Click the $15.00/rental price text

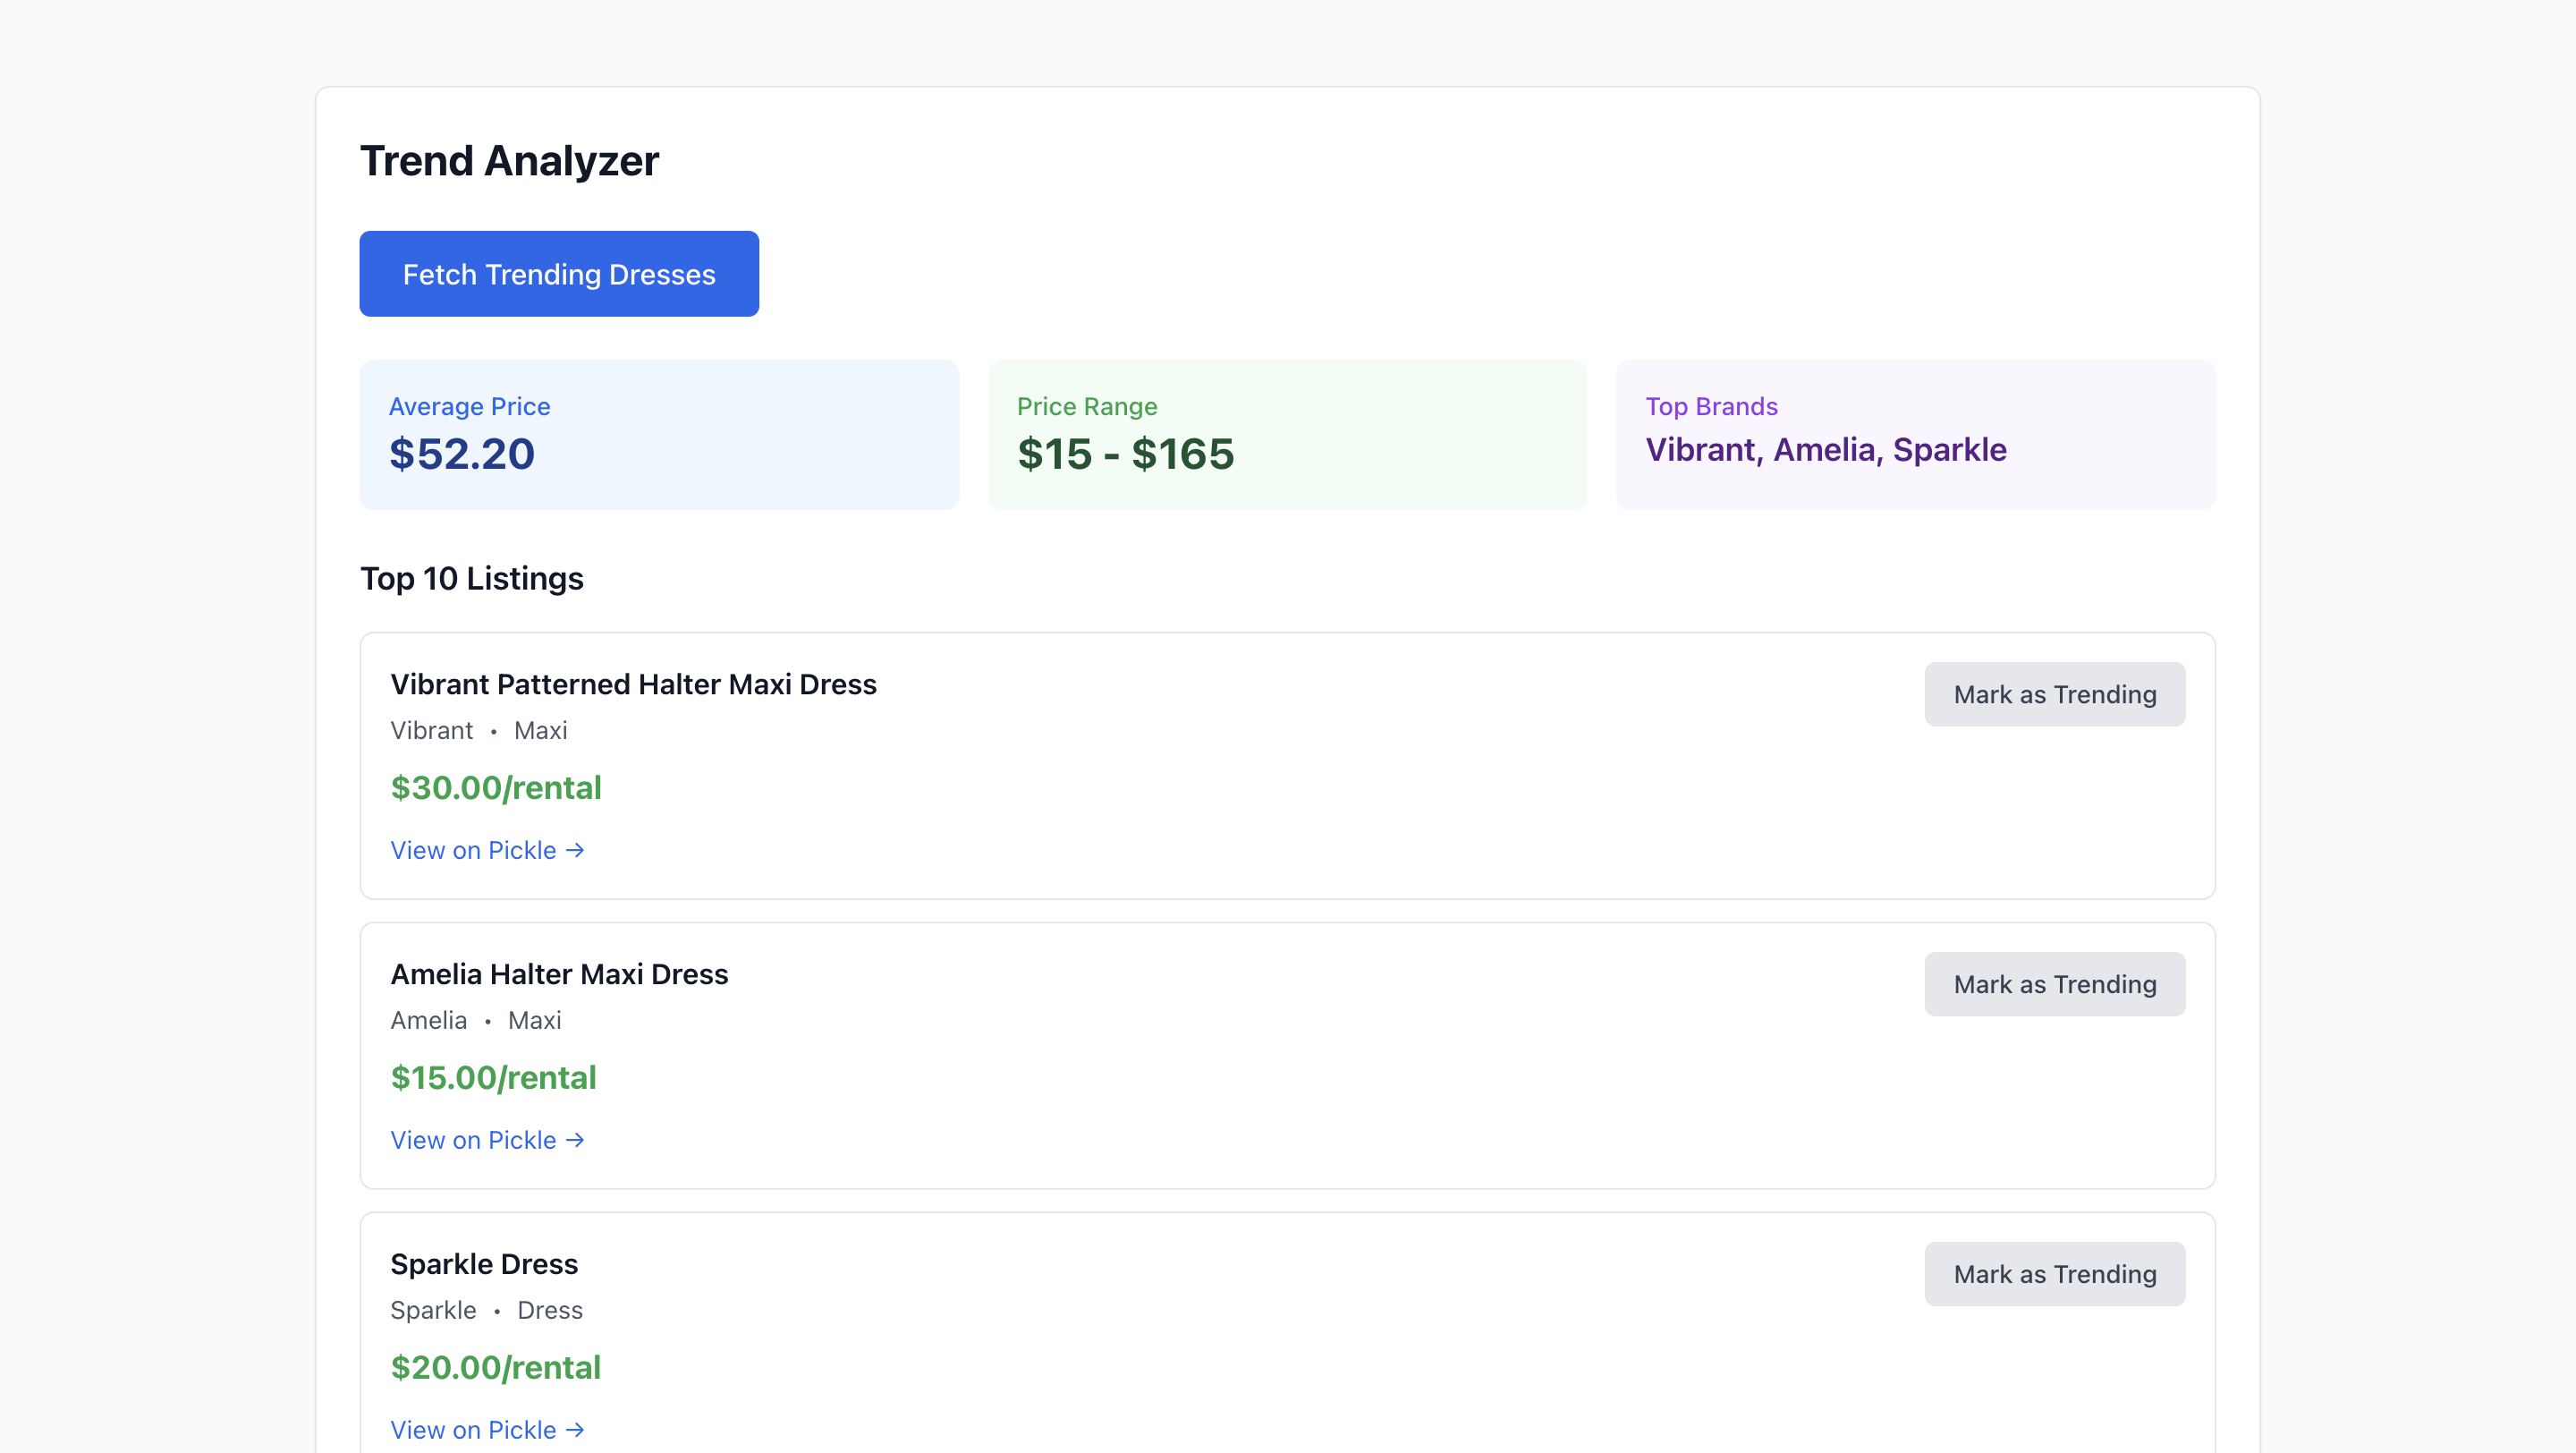coord(493,1078)
